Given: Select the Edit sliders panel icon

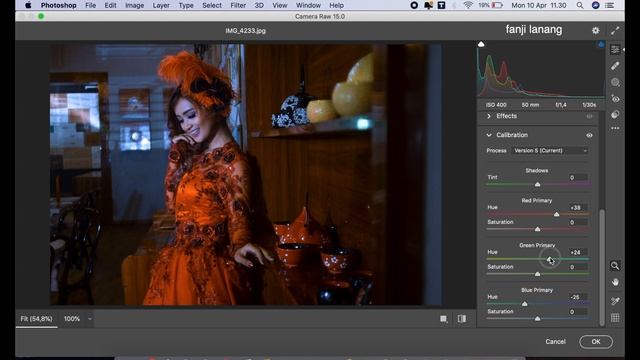Looking at the screenshot, I should 615,49.
